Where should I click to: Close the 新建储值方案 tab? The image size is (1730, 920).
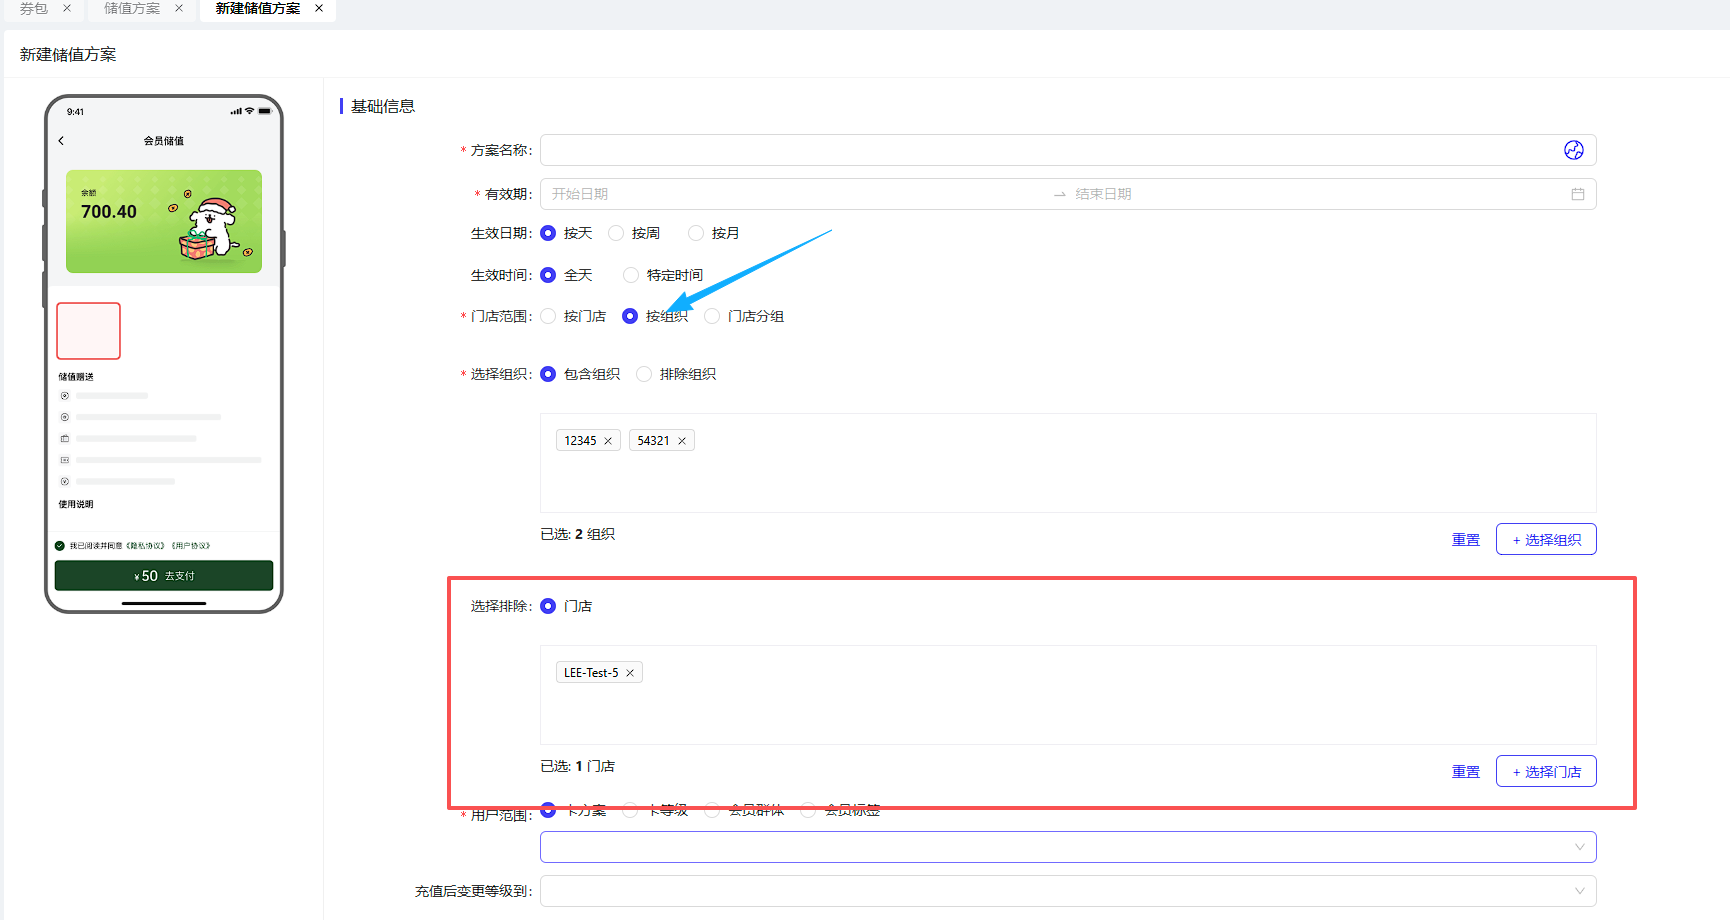pos(319,8)
